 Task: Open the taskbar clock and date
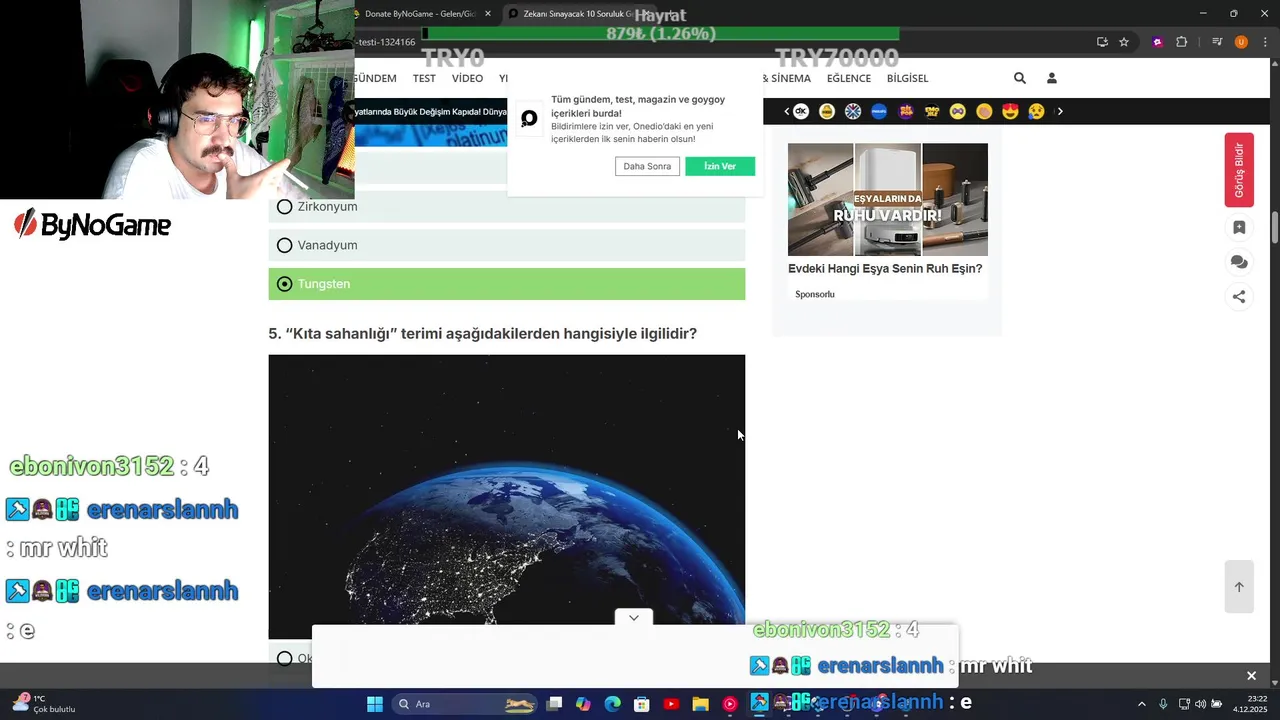pyautogui.click(x=1249, y=704)
